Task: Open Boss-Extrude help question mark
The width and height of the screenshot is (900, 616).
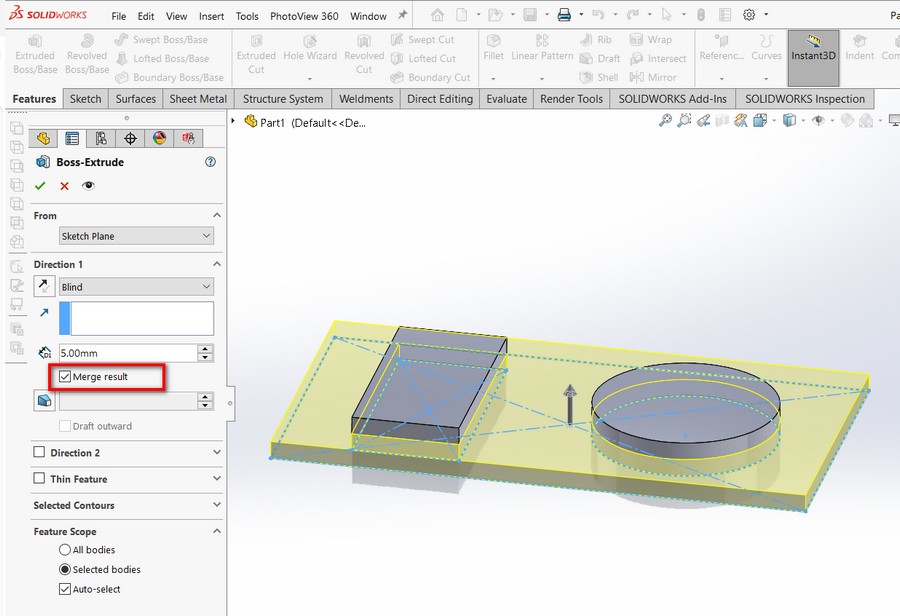Action: pos(211,162)
